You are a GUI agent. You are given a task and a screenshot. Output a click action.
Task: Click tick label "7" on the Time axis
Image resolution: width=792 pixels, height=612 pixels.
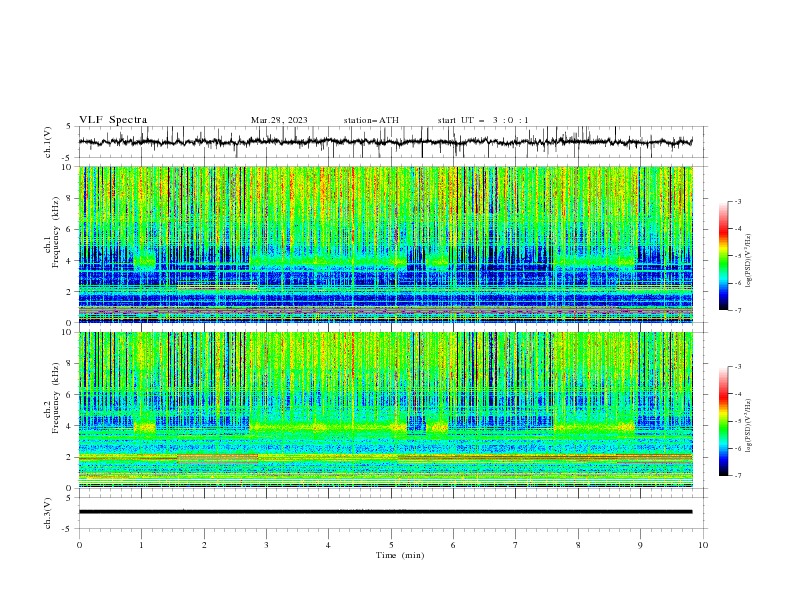[516, 545]
